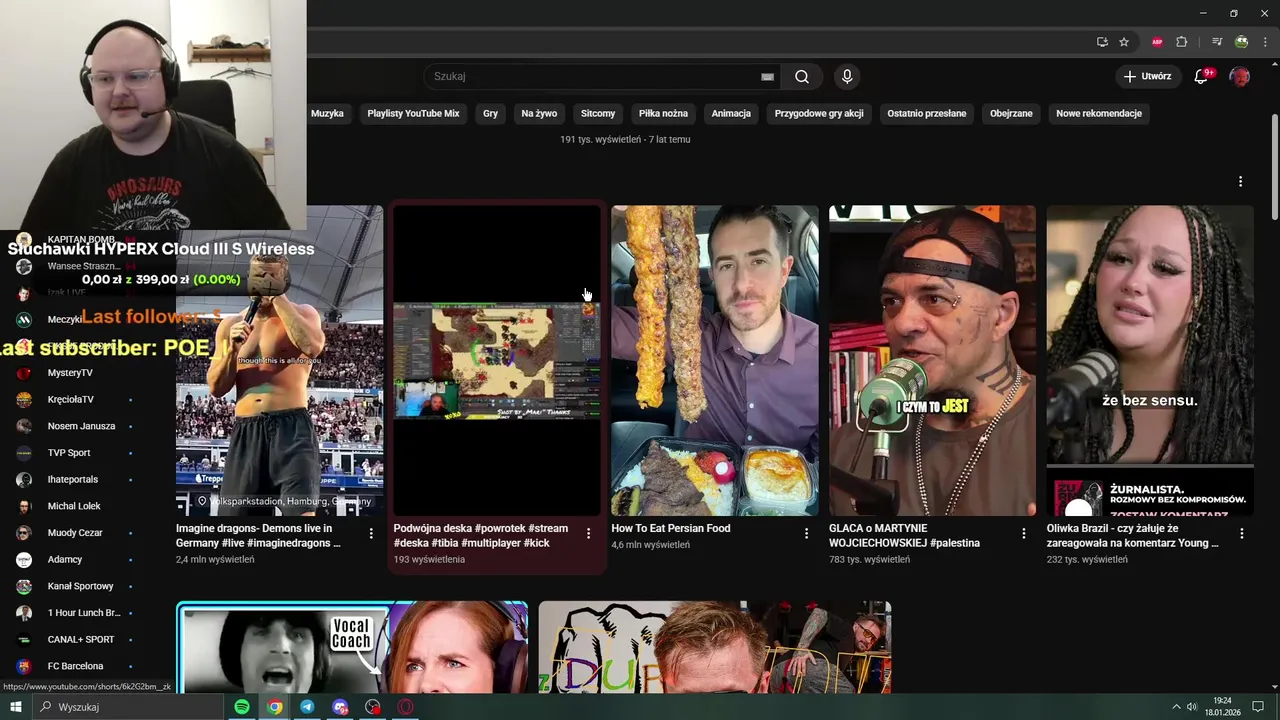Open options for Imagine dragons short

pos(371,534)
